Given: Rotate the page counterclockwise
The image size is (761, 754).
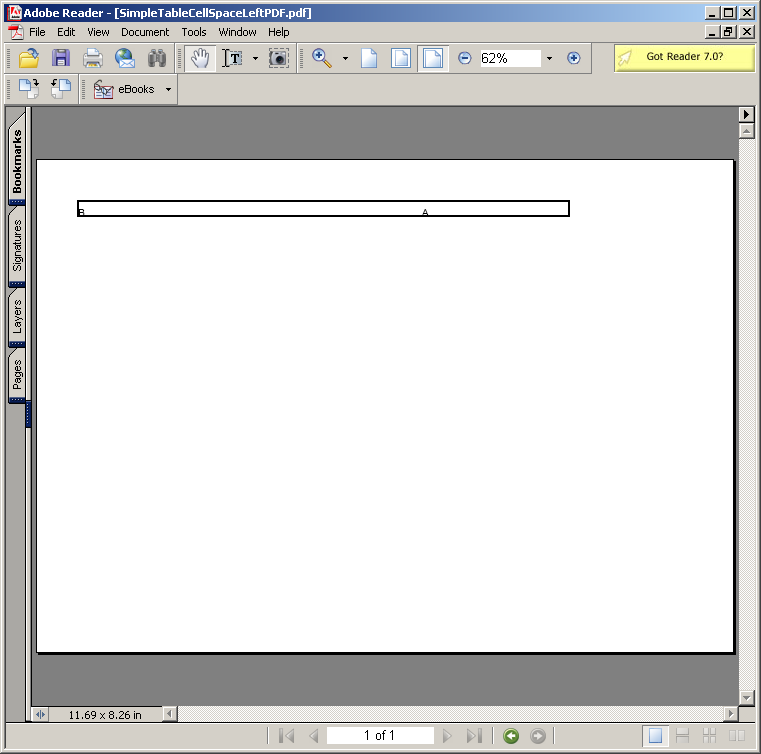Looking at the screenshot, I should coord(61,89).
